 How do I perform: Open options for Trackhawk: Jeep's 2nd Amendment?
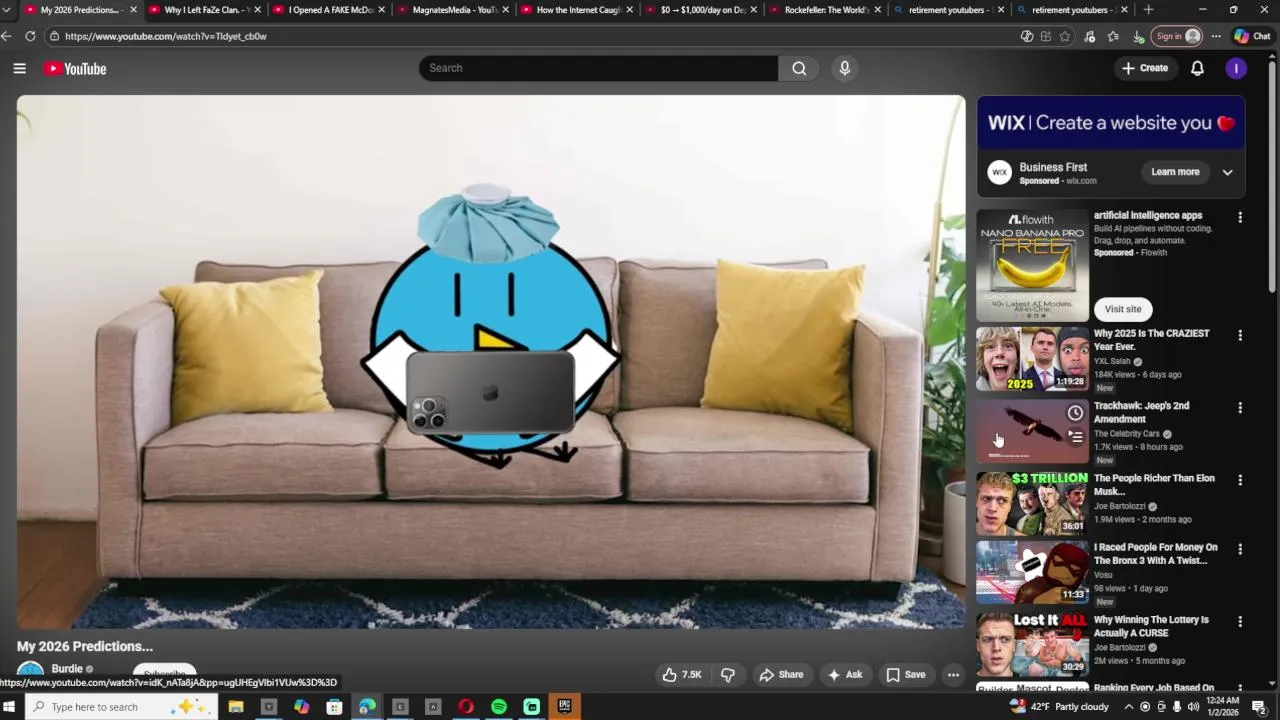point(1240,408)
